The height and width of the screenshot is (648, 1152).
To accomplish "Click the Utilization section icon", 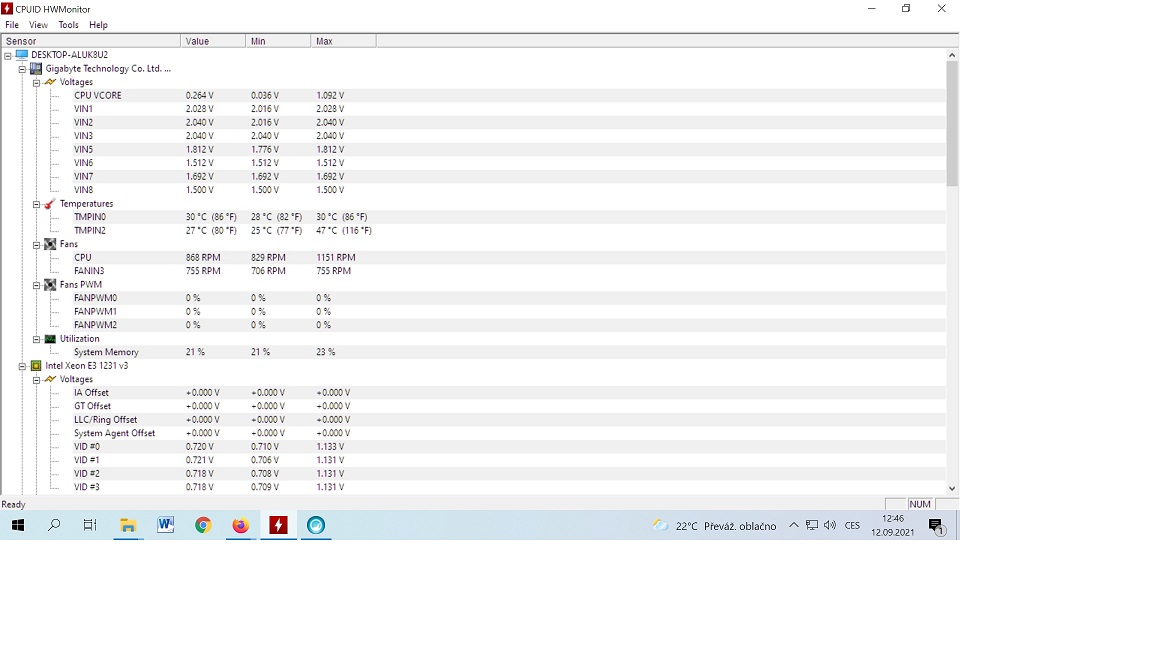I will point(50,339).
